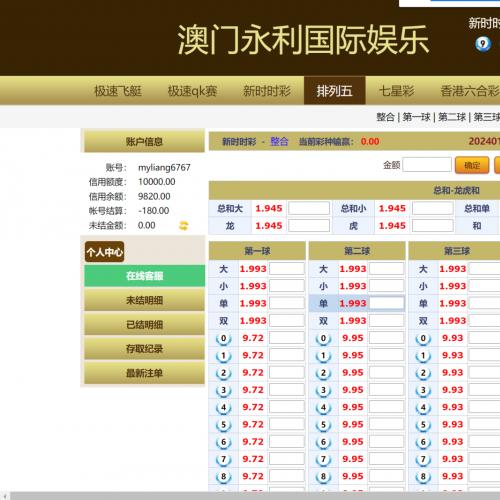This screenshot has height=500, width=500.
Task: Click the blue 整合 link in the status bar
Action: (279, 141)
